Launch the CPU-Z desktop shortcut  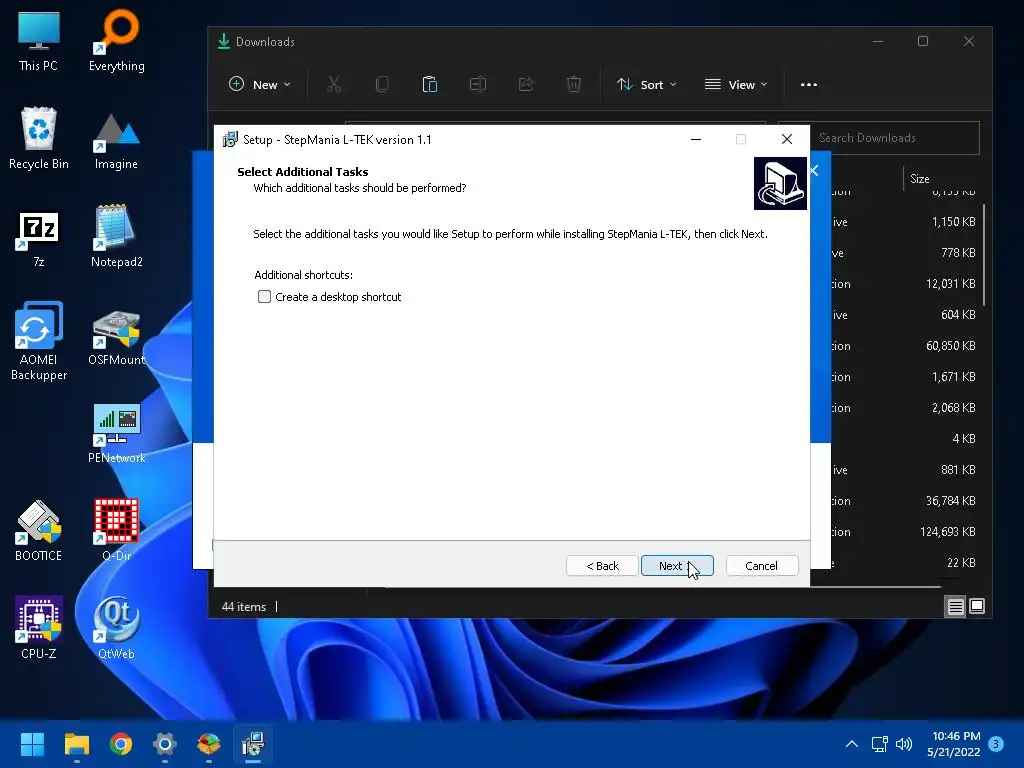pyautogui.click(x=39, y=628)
